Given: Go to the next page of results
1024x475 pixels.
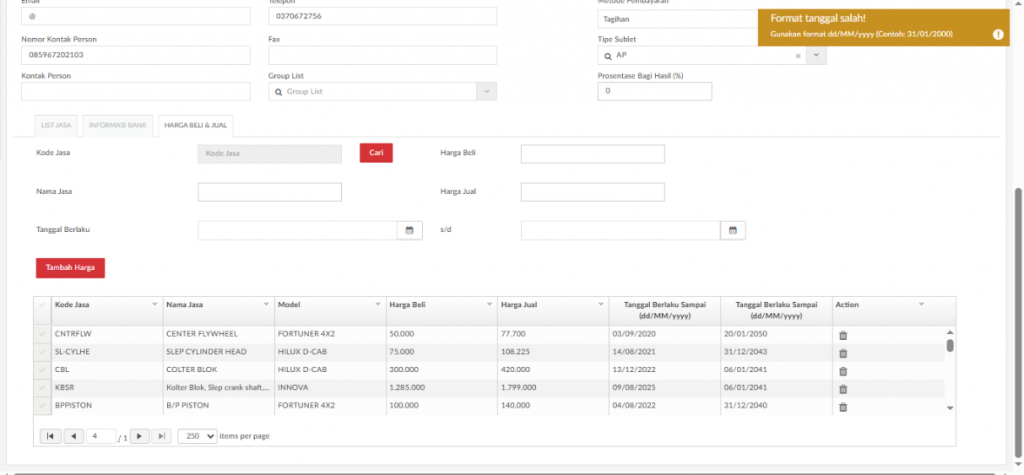Looking at the screenshot, I should [140, 436].
